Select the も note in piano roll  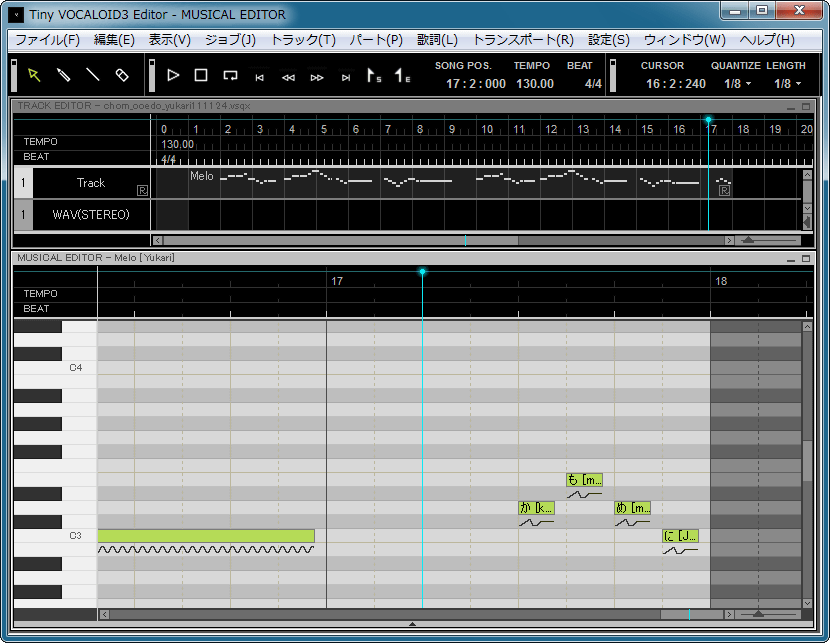click(x=584, y=480)
